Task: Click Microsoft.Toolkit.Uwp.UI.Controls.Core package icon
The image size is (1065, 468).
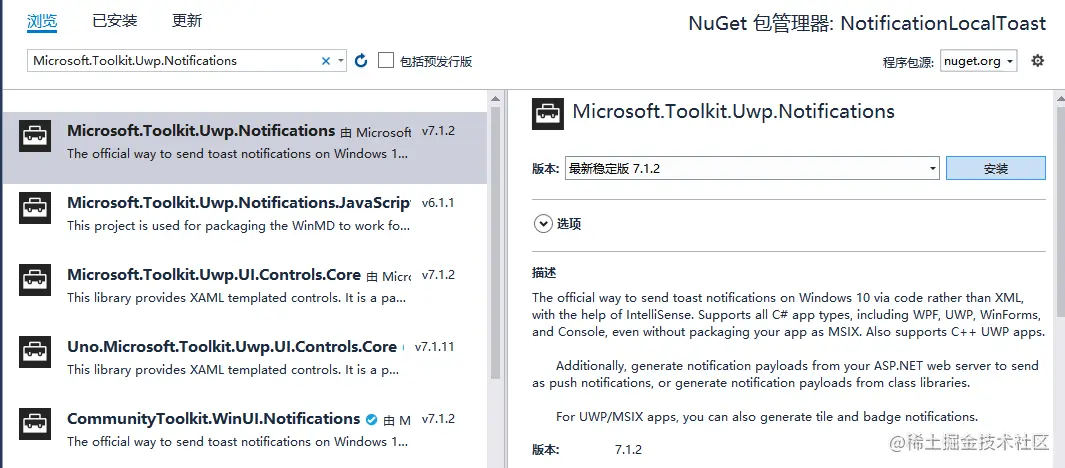Action: pos(35,279)
